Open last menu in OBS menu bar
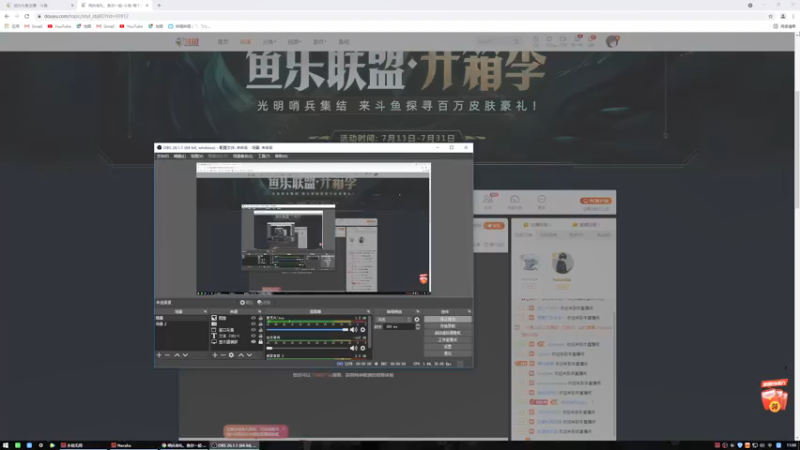 (x=281, y=156)
